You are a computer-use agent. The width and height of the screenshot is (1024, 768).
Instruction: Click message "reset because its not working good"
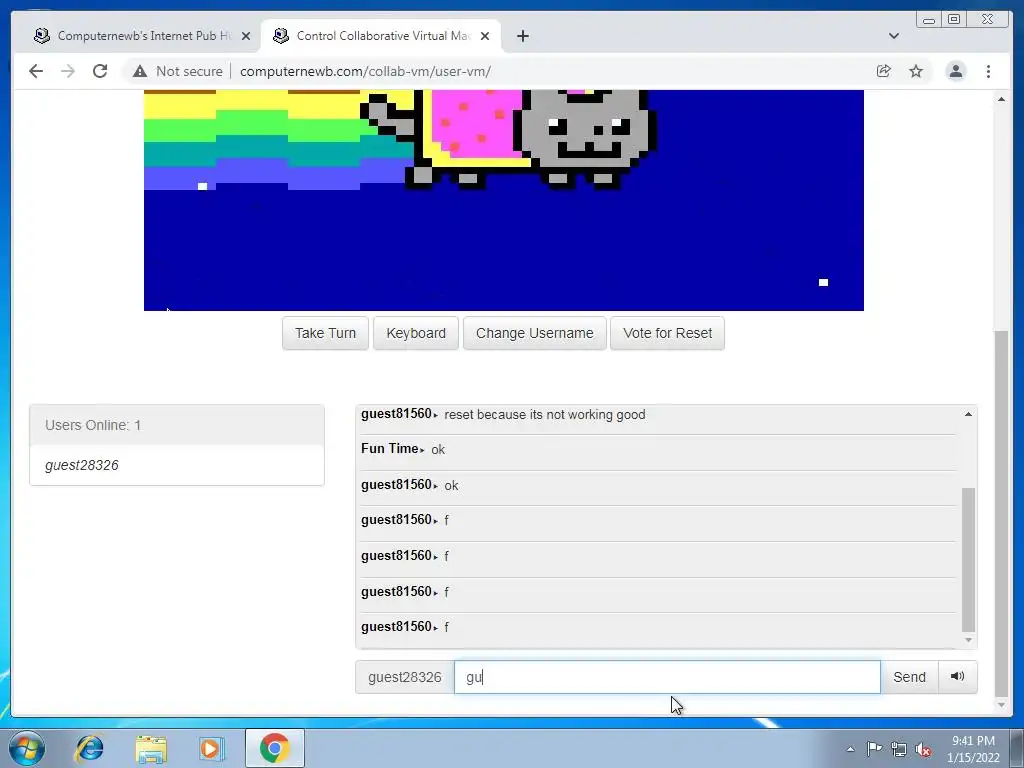(x=545, y=415)
